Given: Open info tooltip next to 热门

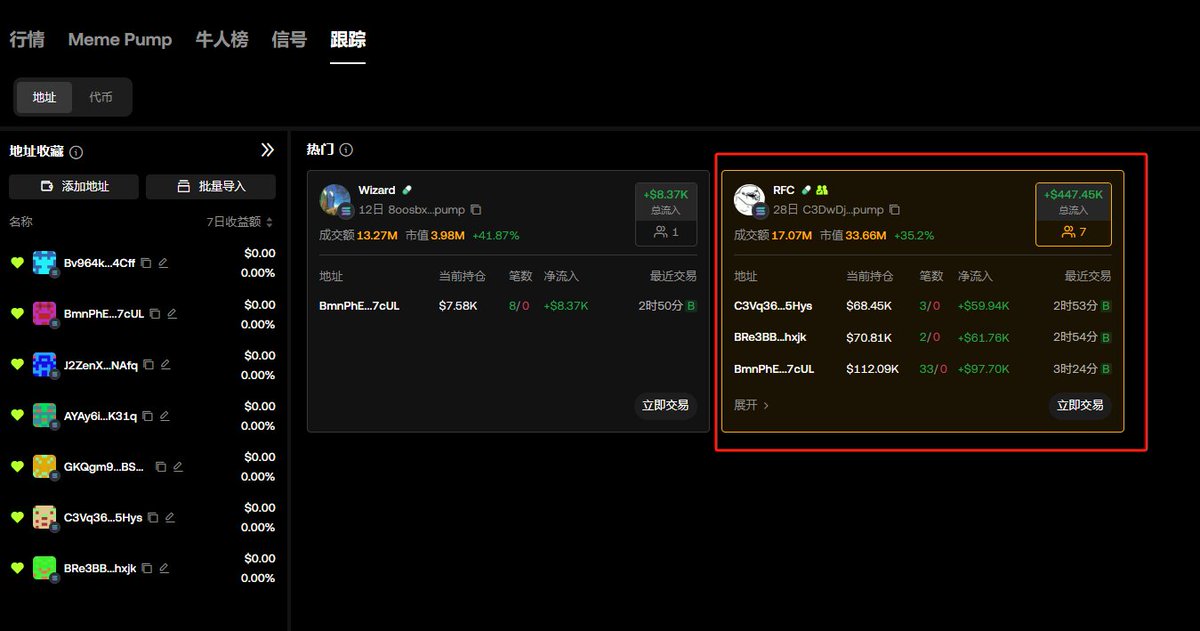Looking at the screenshot, I should pos(346,150).
